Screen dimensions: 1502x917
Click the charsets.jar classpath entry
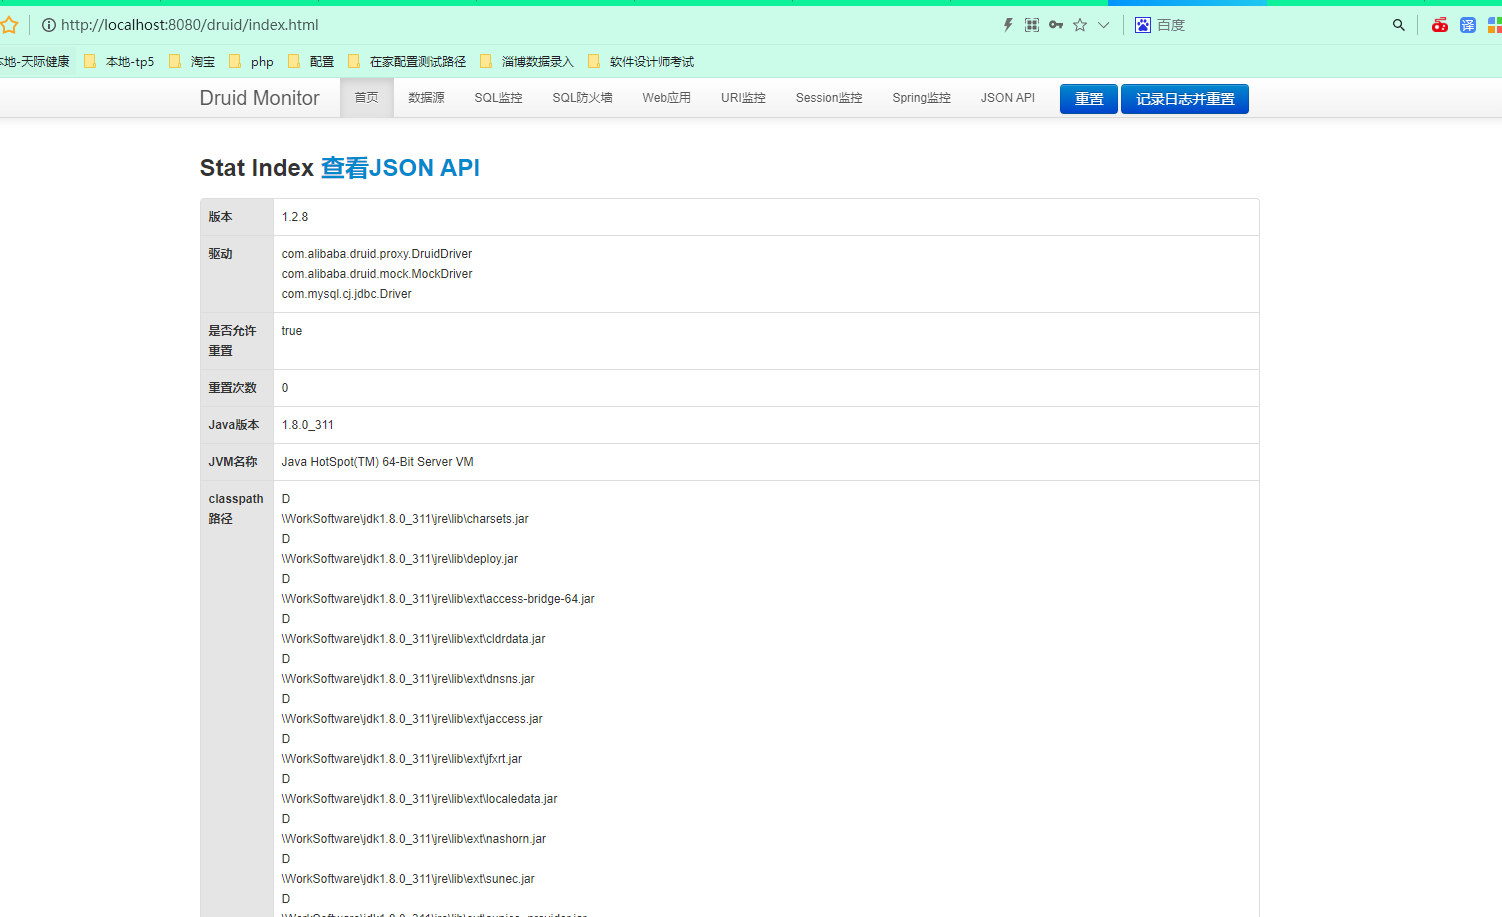(405, 519)
